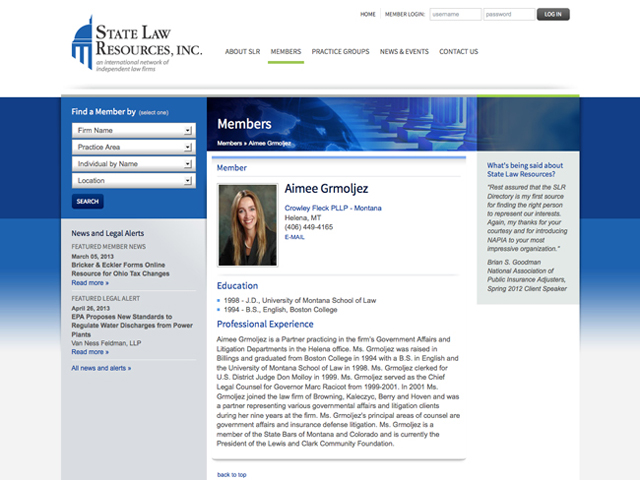Image resolution: width=640 pixels, height=480 pixels.
Task: Expand the Firm Name dropdown
Action: [x=134, y=130]
